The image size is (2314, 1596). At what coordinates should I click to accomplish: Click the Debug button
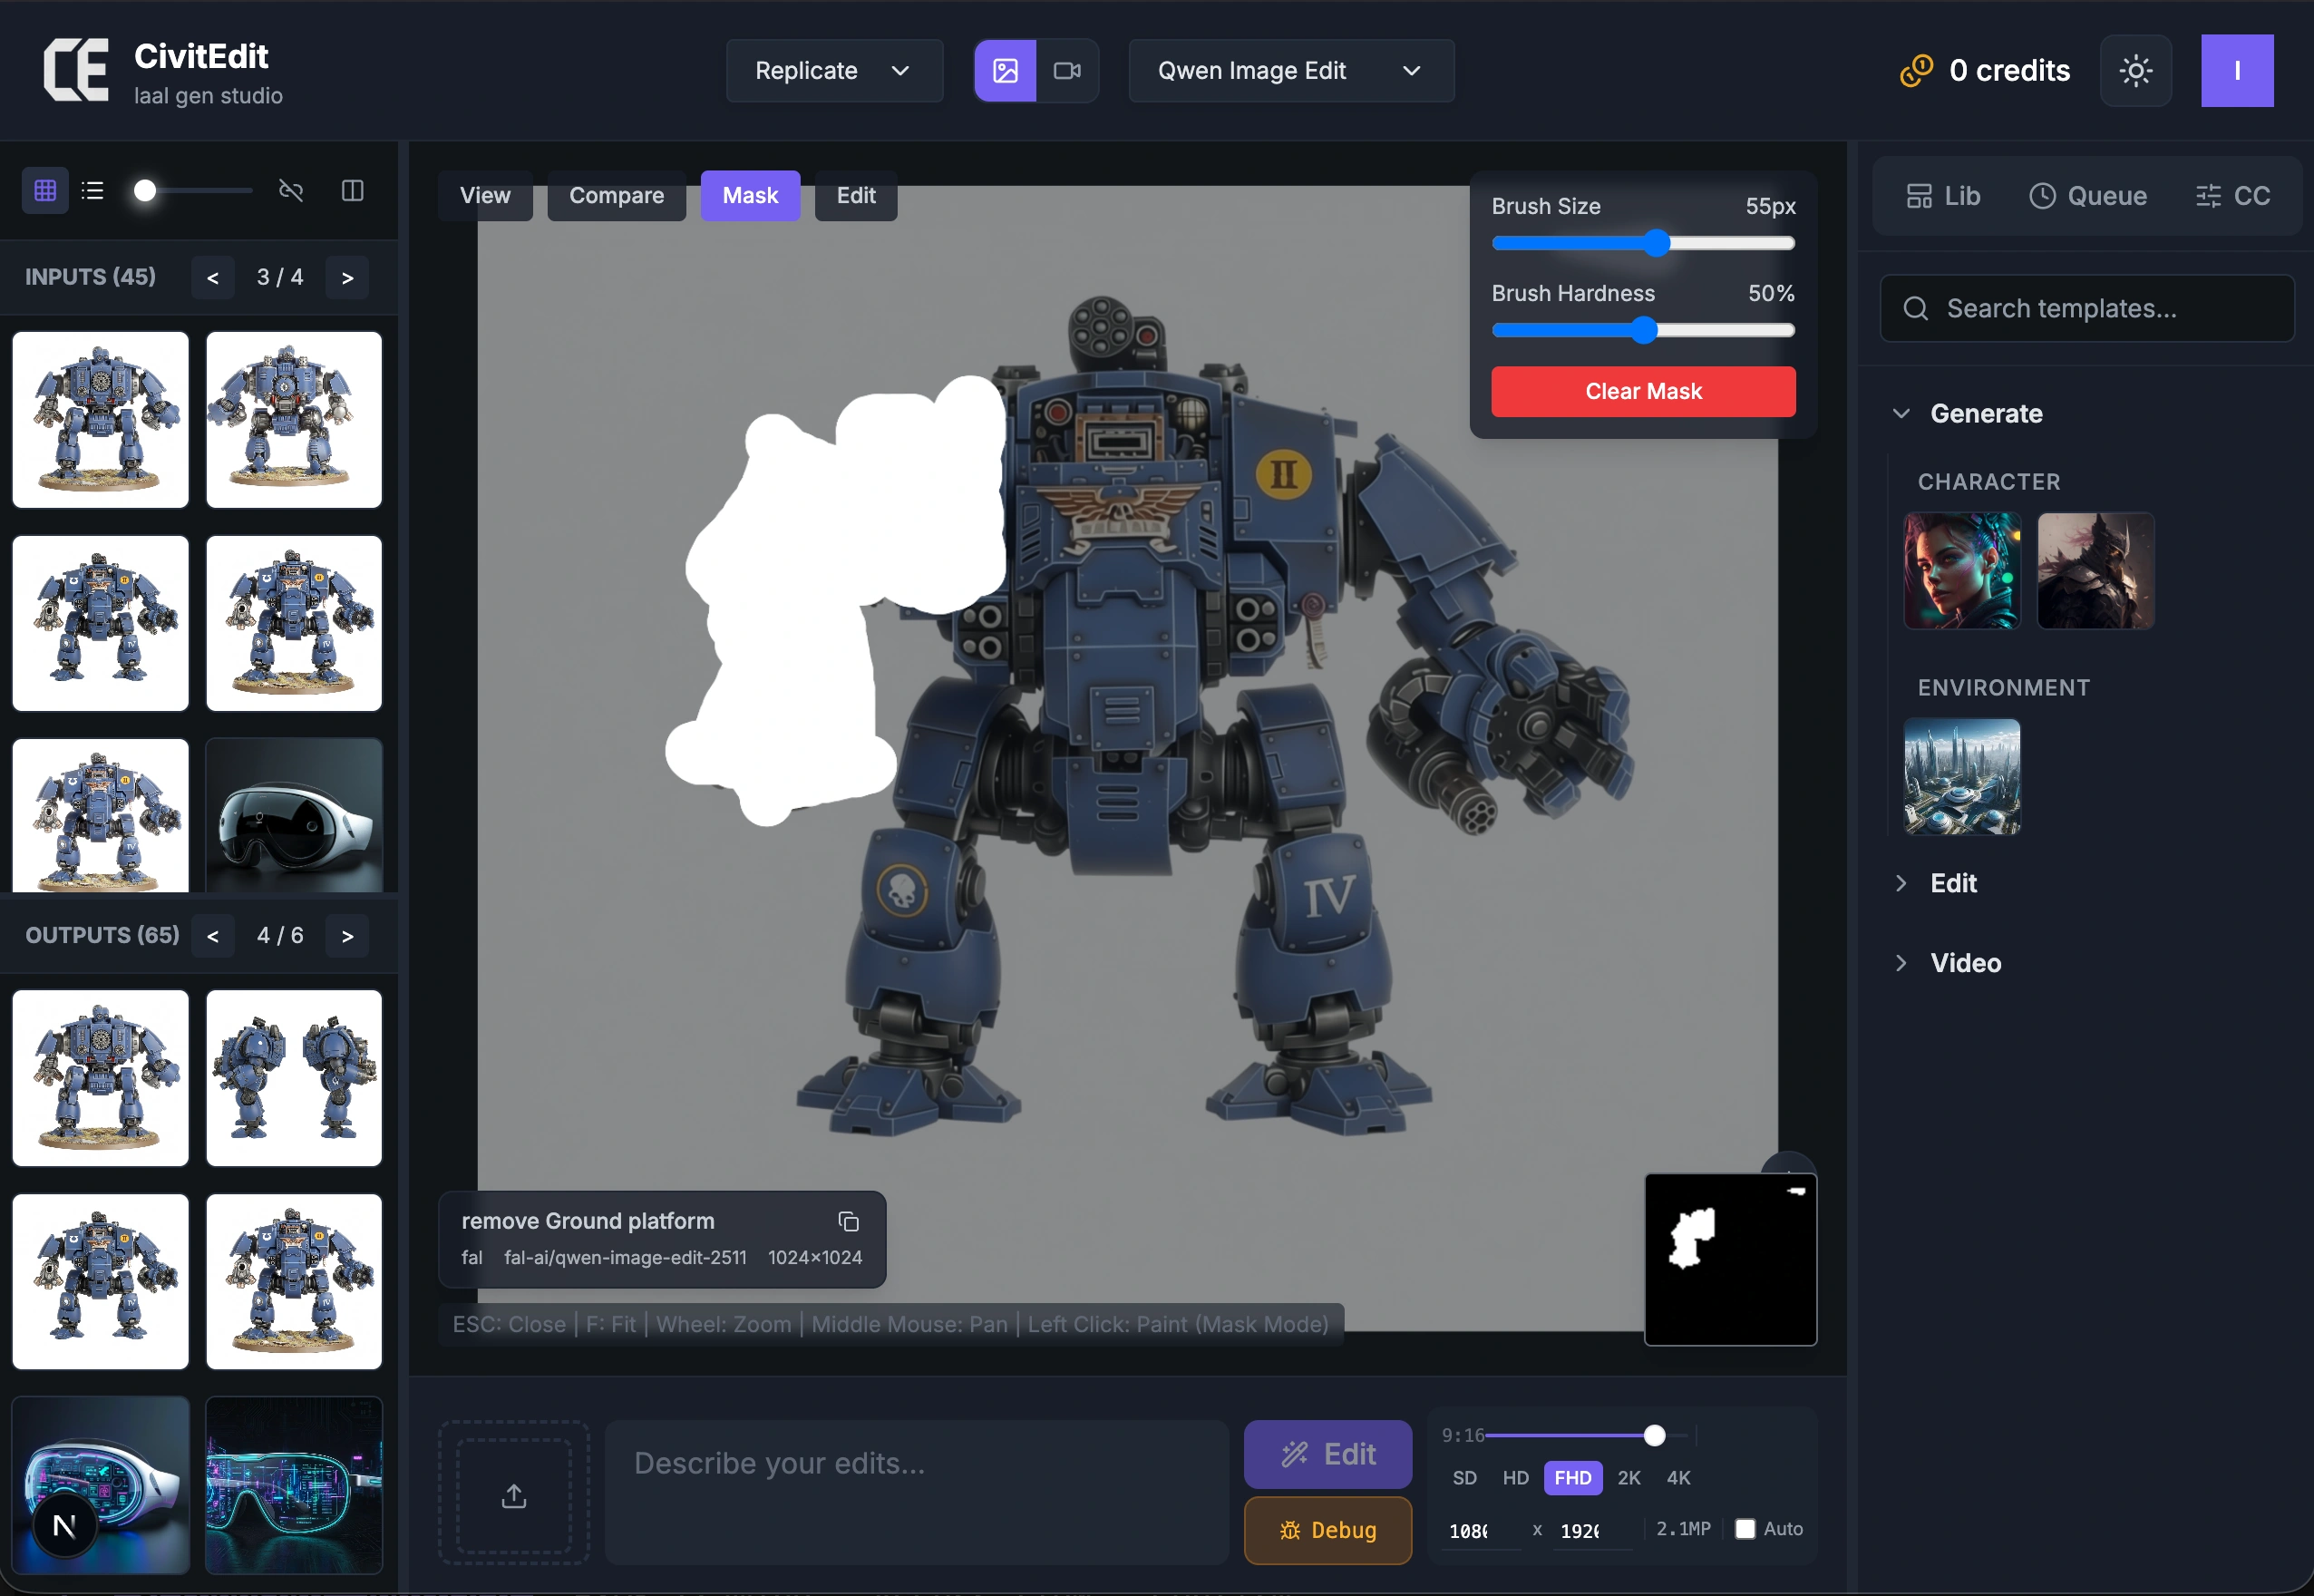(1327, 1529)
